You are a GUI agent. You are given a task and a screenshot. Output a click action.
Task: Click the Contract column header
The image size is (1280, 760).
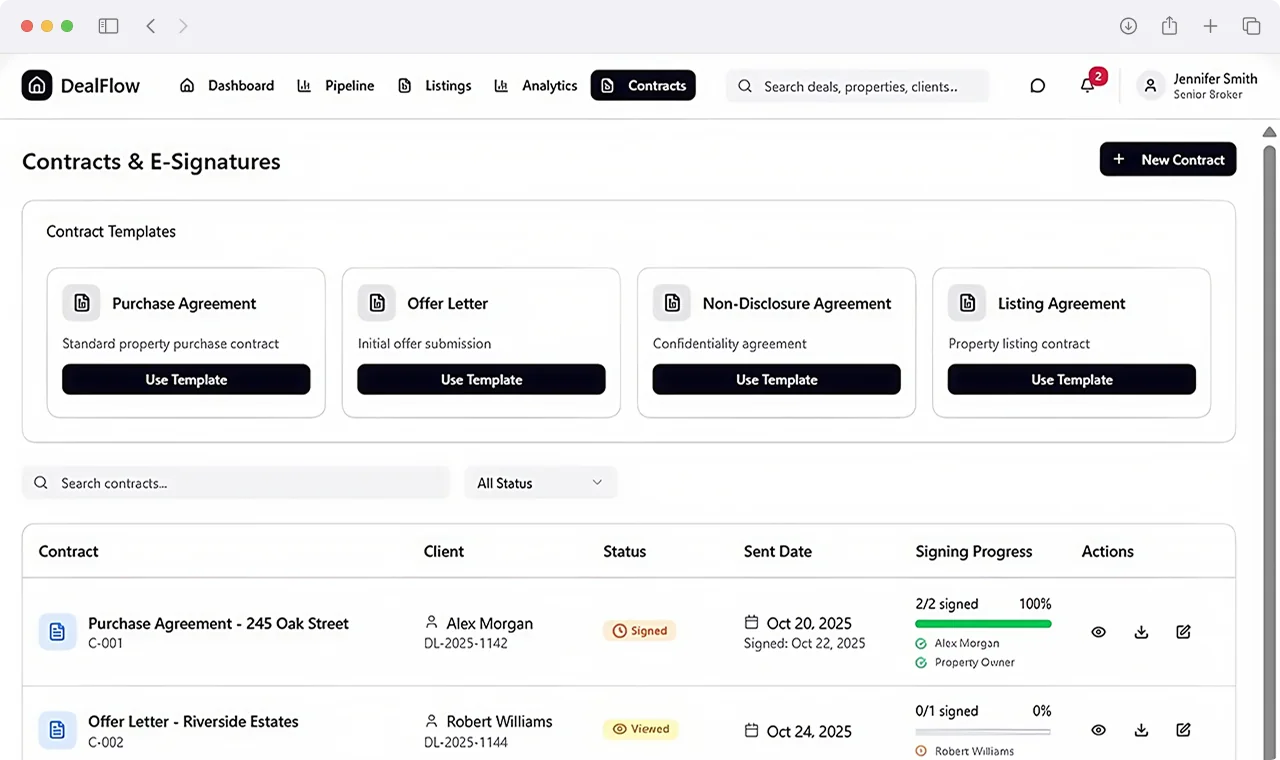tap(68, 551)
